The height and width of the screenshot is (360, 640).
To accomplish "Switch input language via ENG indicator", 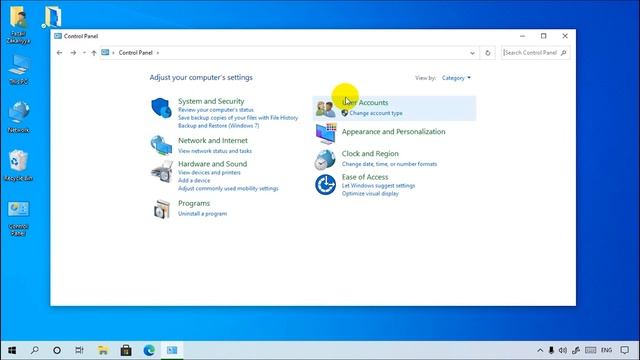I will tap(606, 350).
